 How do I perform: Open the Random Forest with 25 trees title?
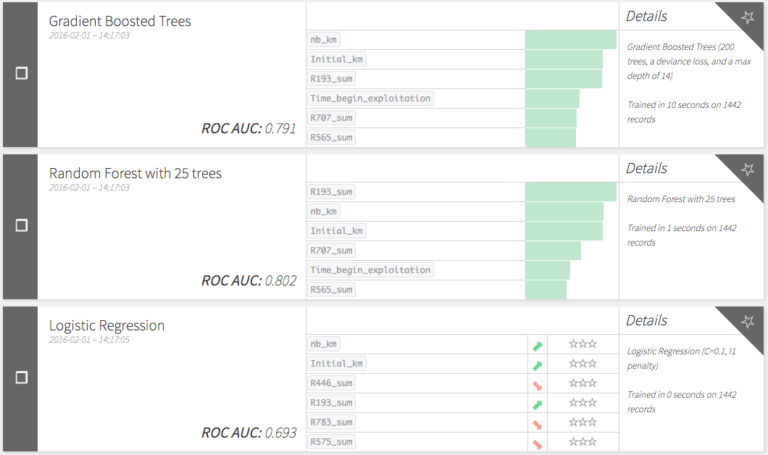[x=135, y=173]
